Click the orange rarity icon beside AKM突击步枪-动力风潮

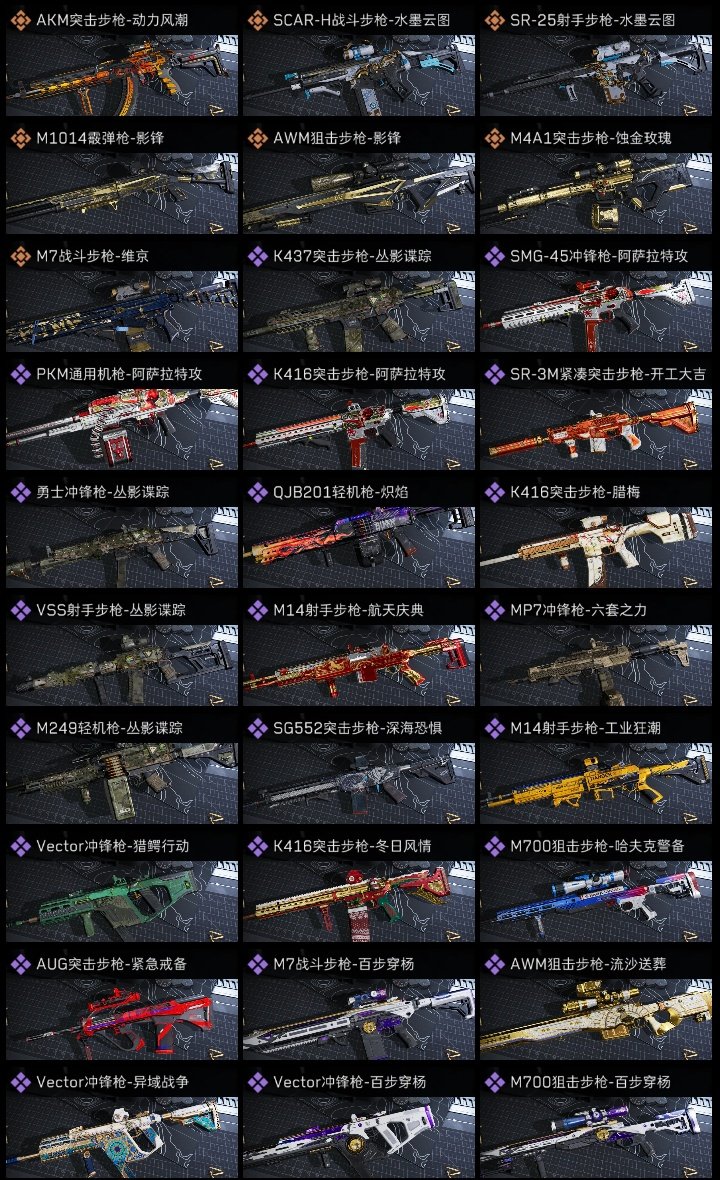[20, 20]
